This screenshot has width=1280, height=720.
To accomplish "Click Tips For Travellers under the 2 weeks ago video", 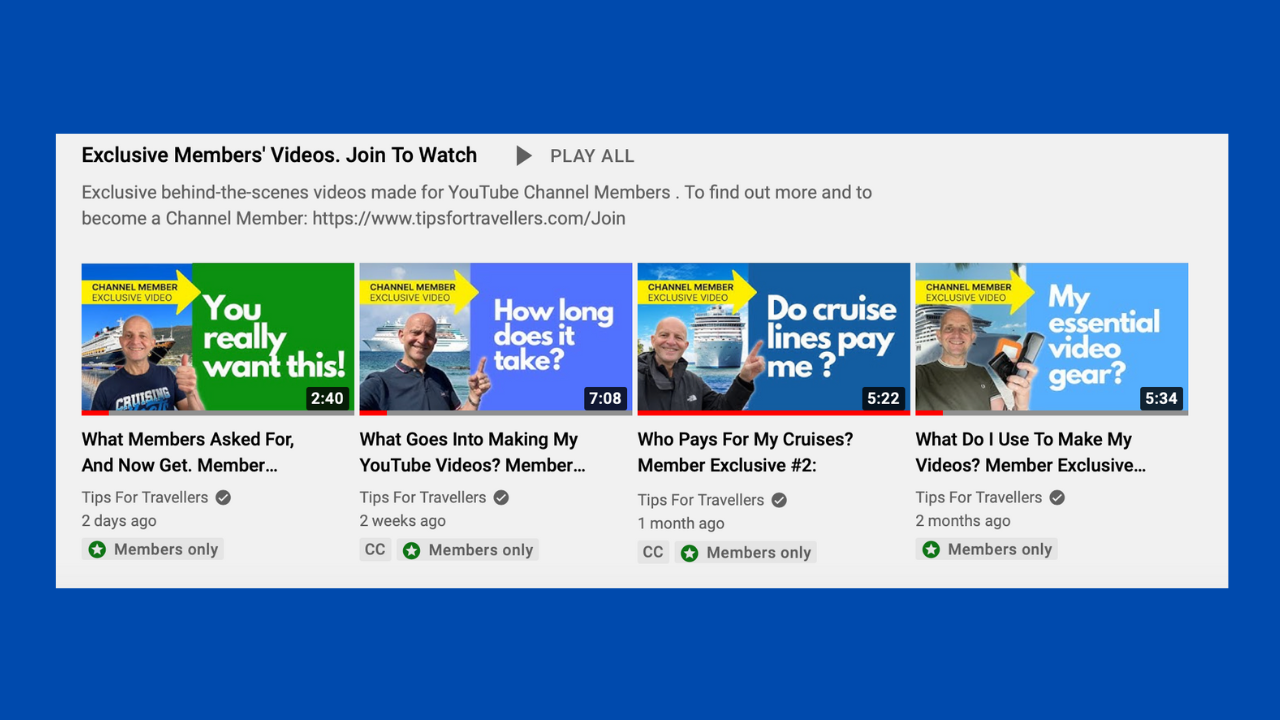I will point(423,497).
